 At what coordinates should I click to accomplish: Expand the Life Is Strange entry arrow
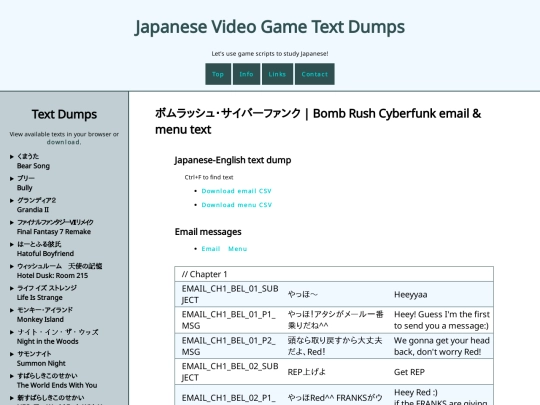click(x=12, y=288)
